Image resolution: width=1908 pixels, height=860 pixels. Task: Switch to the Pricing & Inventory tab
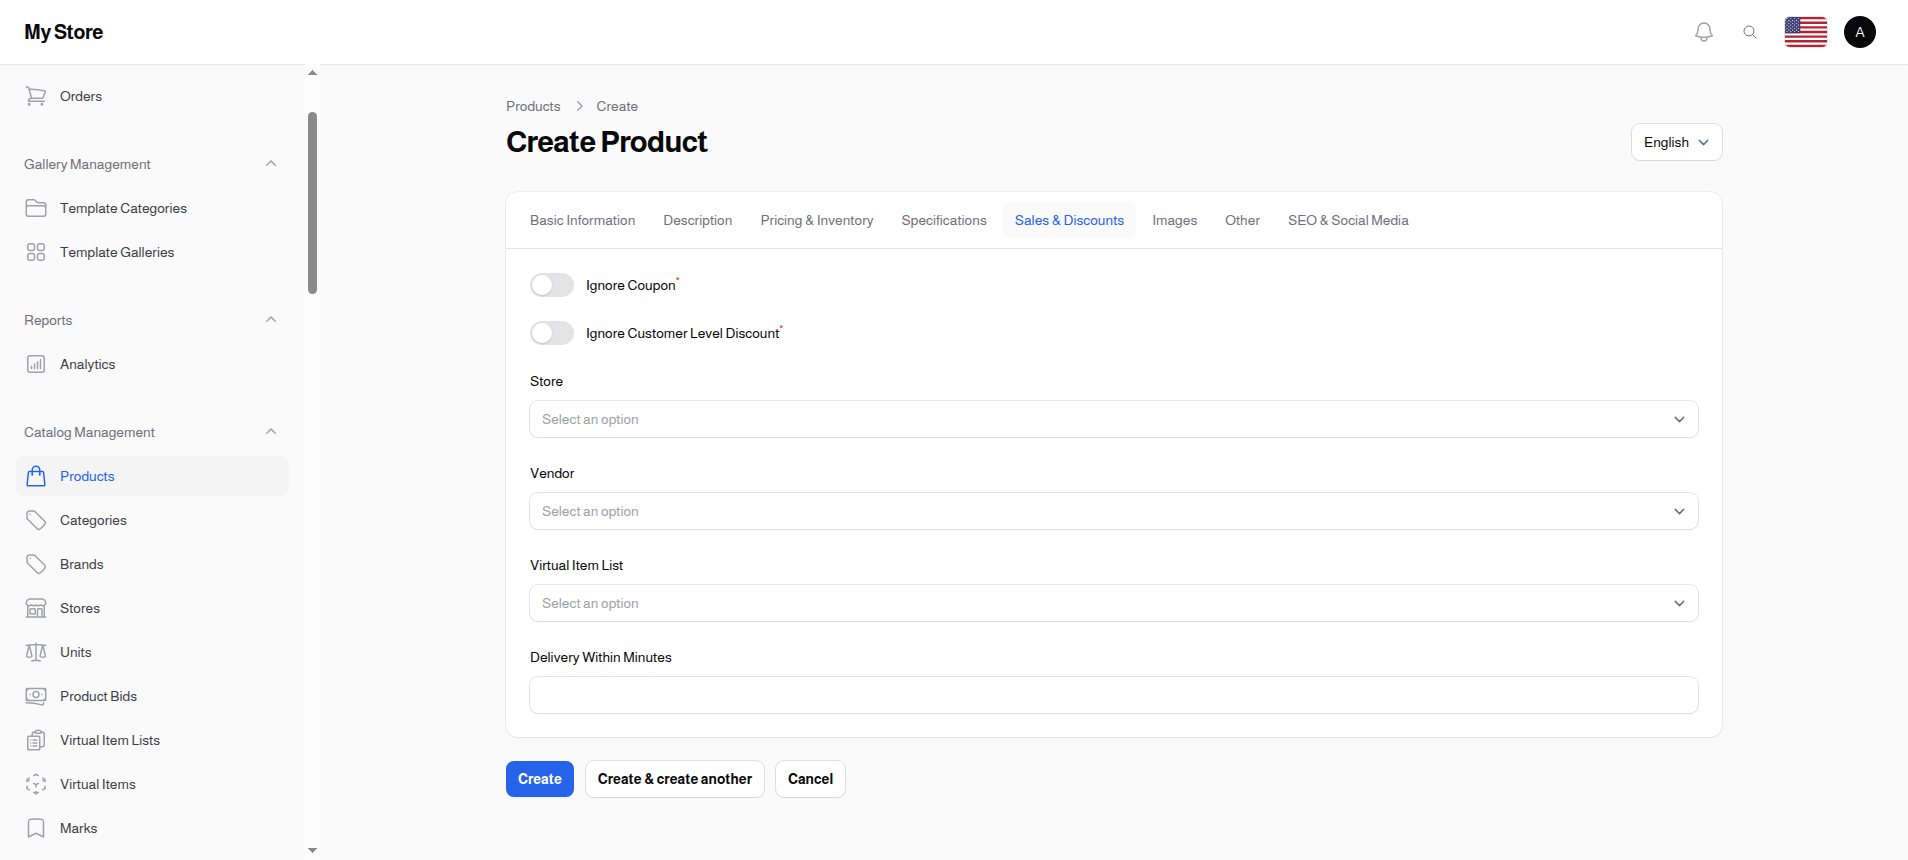[816, 220]
